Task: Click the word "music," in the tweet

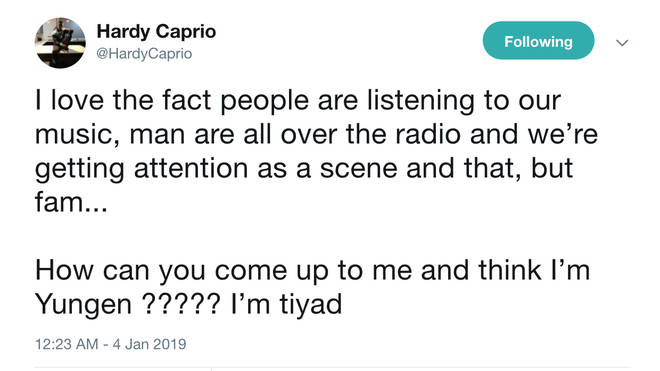Action: pyautogui.click(x=78, y=136)
